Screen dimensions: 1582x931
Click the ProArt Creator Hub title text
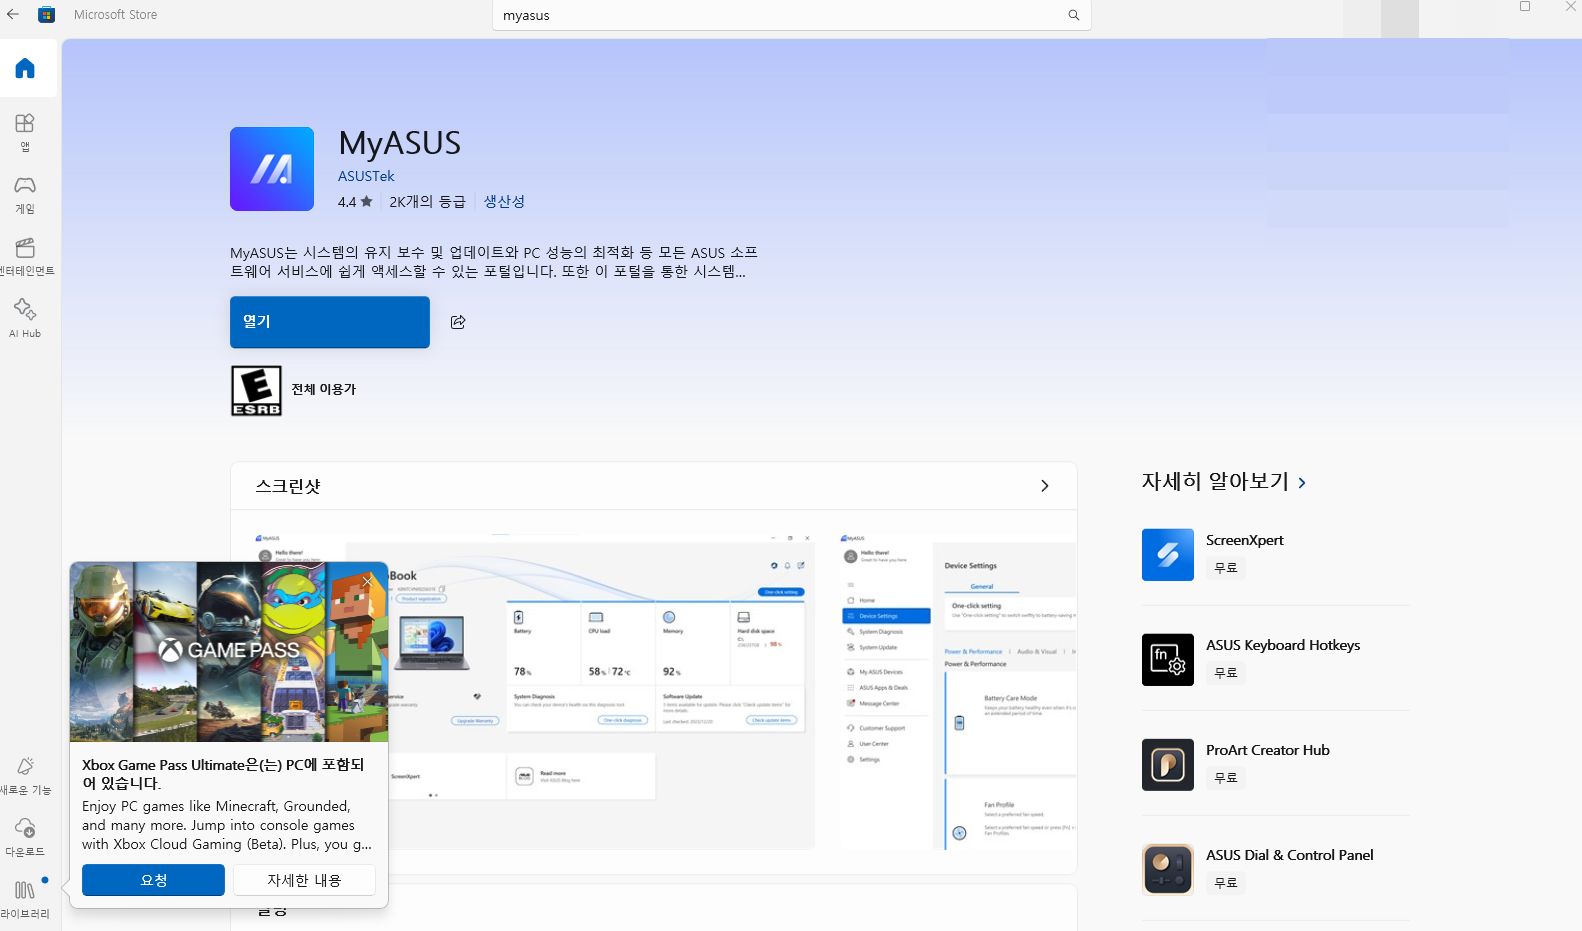pyautogui.click(x=1268, y=750)
